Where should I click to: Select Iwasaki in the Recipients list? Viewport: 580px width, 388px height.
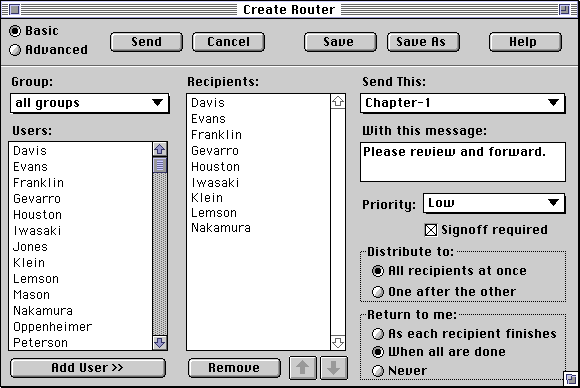point(259,182)
